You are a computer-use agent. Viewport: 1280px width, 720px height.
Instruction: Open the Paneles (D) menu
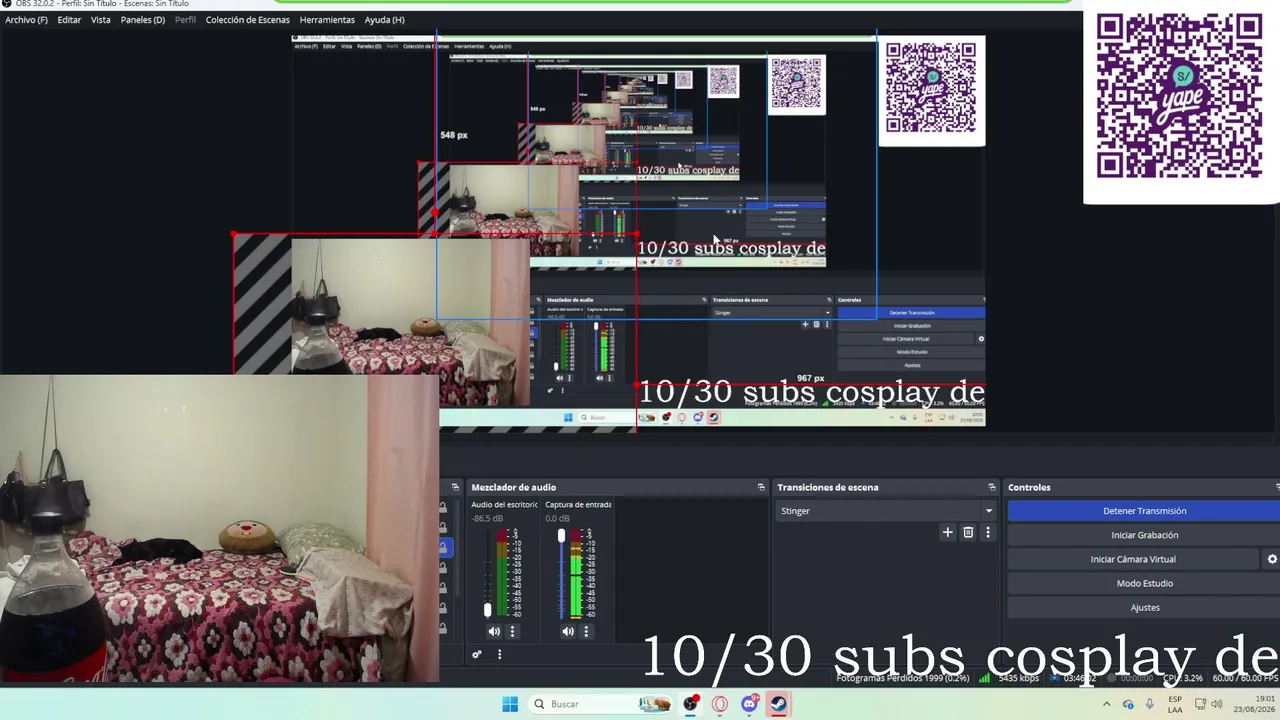[x=143, y=20]
